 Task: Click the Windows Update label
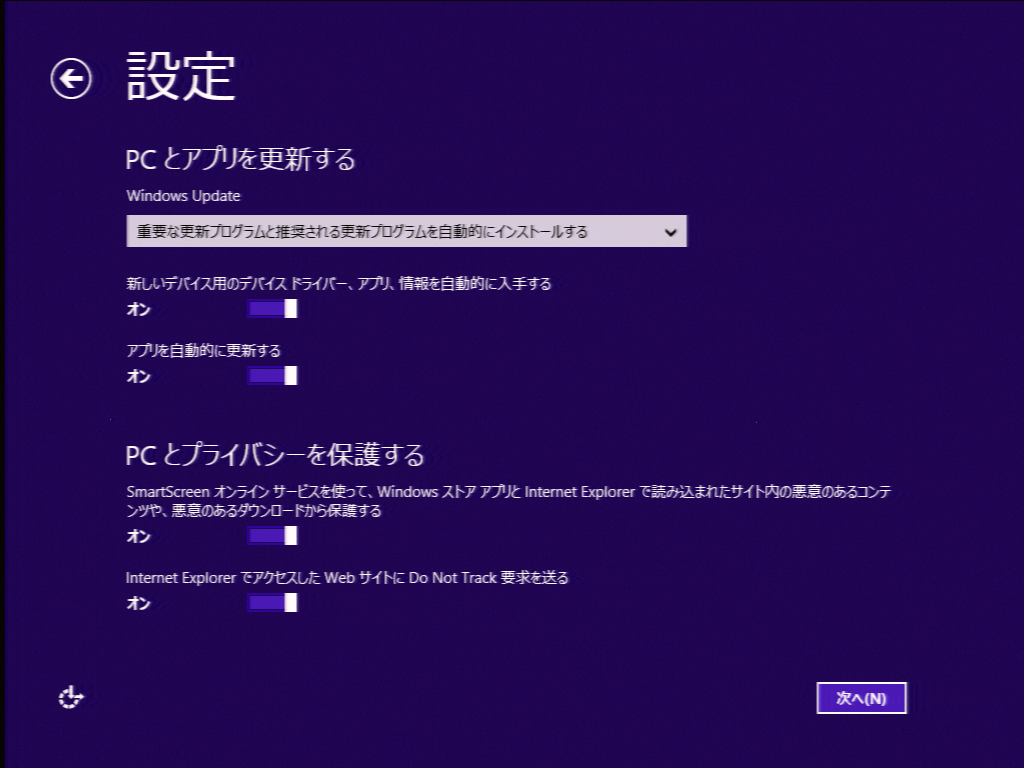pos(184,196)
